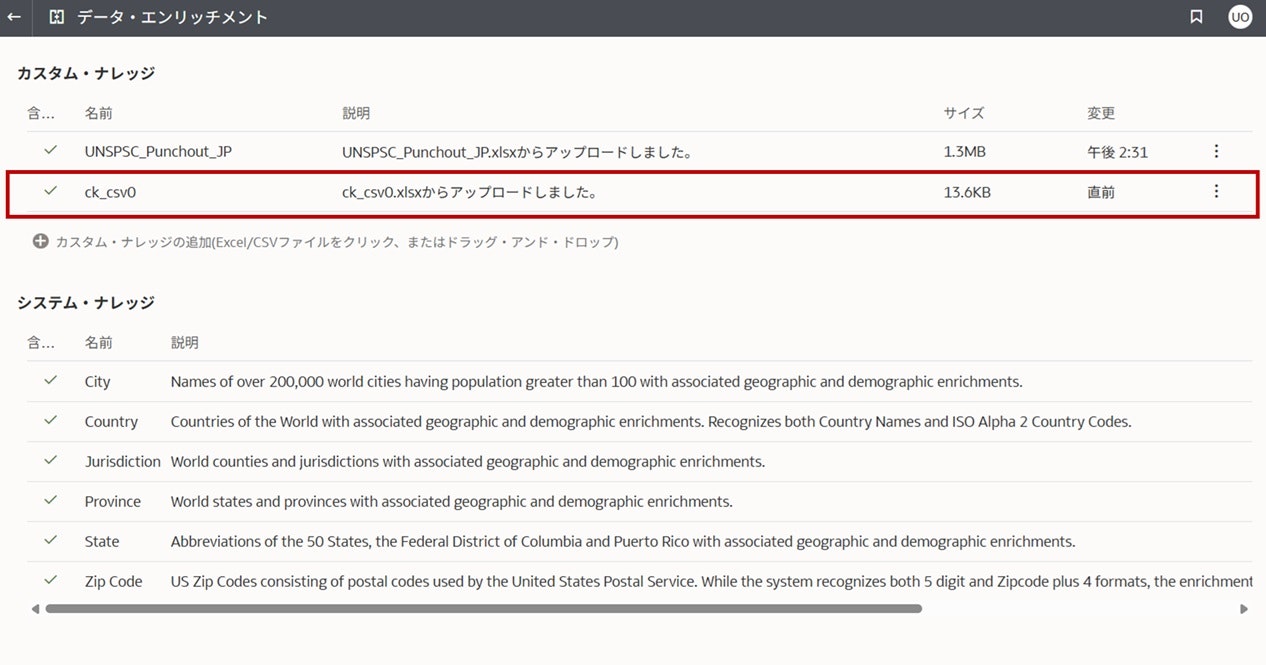Click the plus icon to add custom knowledge
Image resolution: width=1266 pixels, height=665 pixels.
[40, 241]
